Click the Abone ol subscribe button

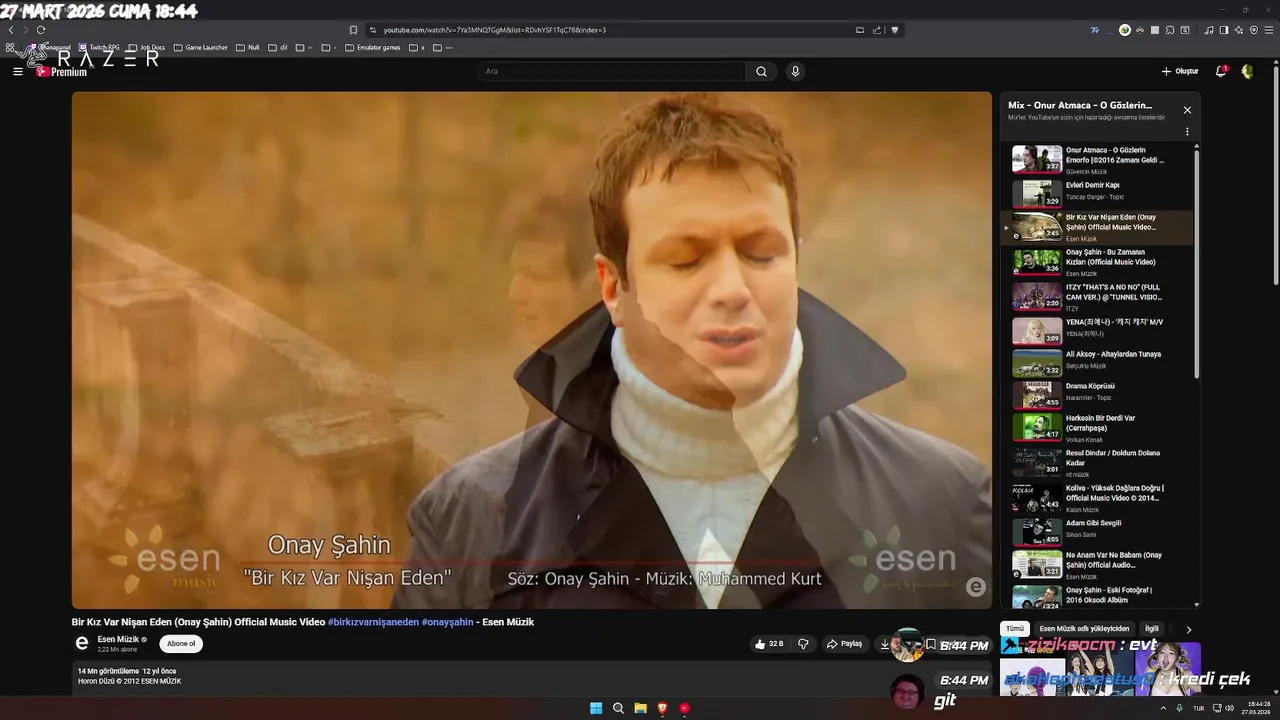[x=181, y=644]
